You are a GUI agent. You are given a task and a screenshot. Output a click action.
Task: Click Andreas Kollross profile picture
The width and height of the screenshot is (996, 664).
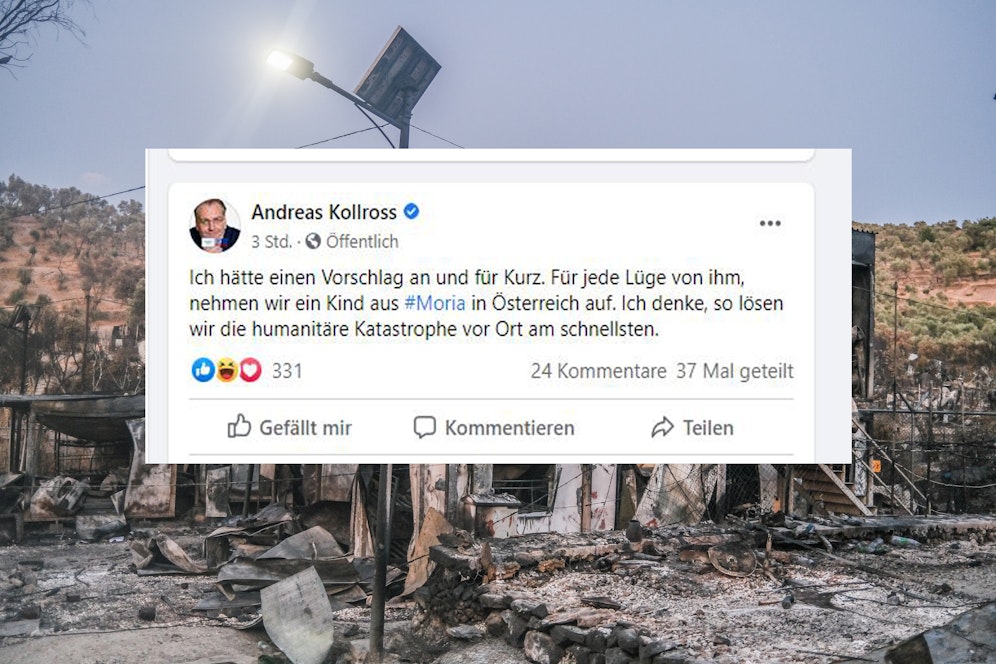(215, 226)
